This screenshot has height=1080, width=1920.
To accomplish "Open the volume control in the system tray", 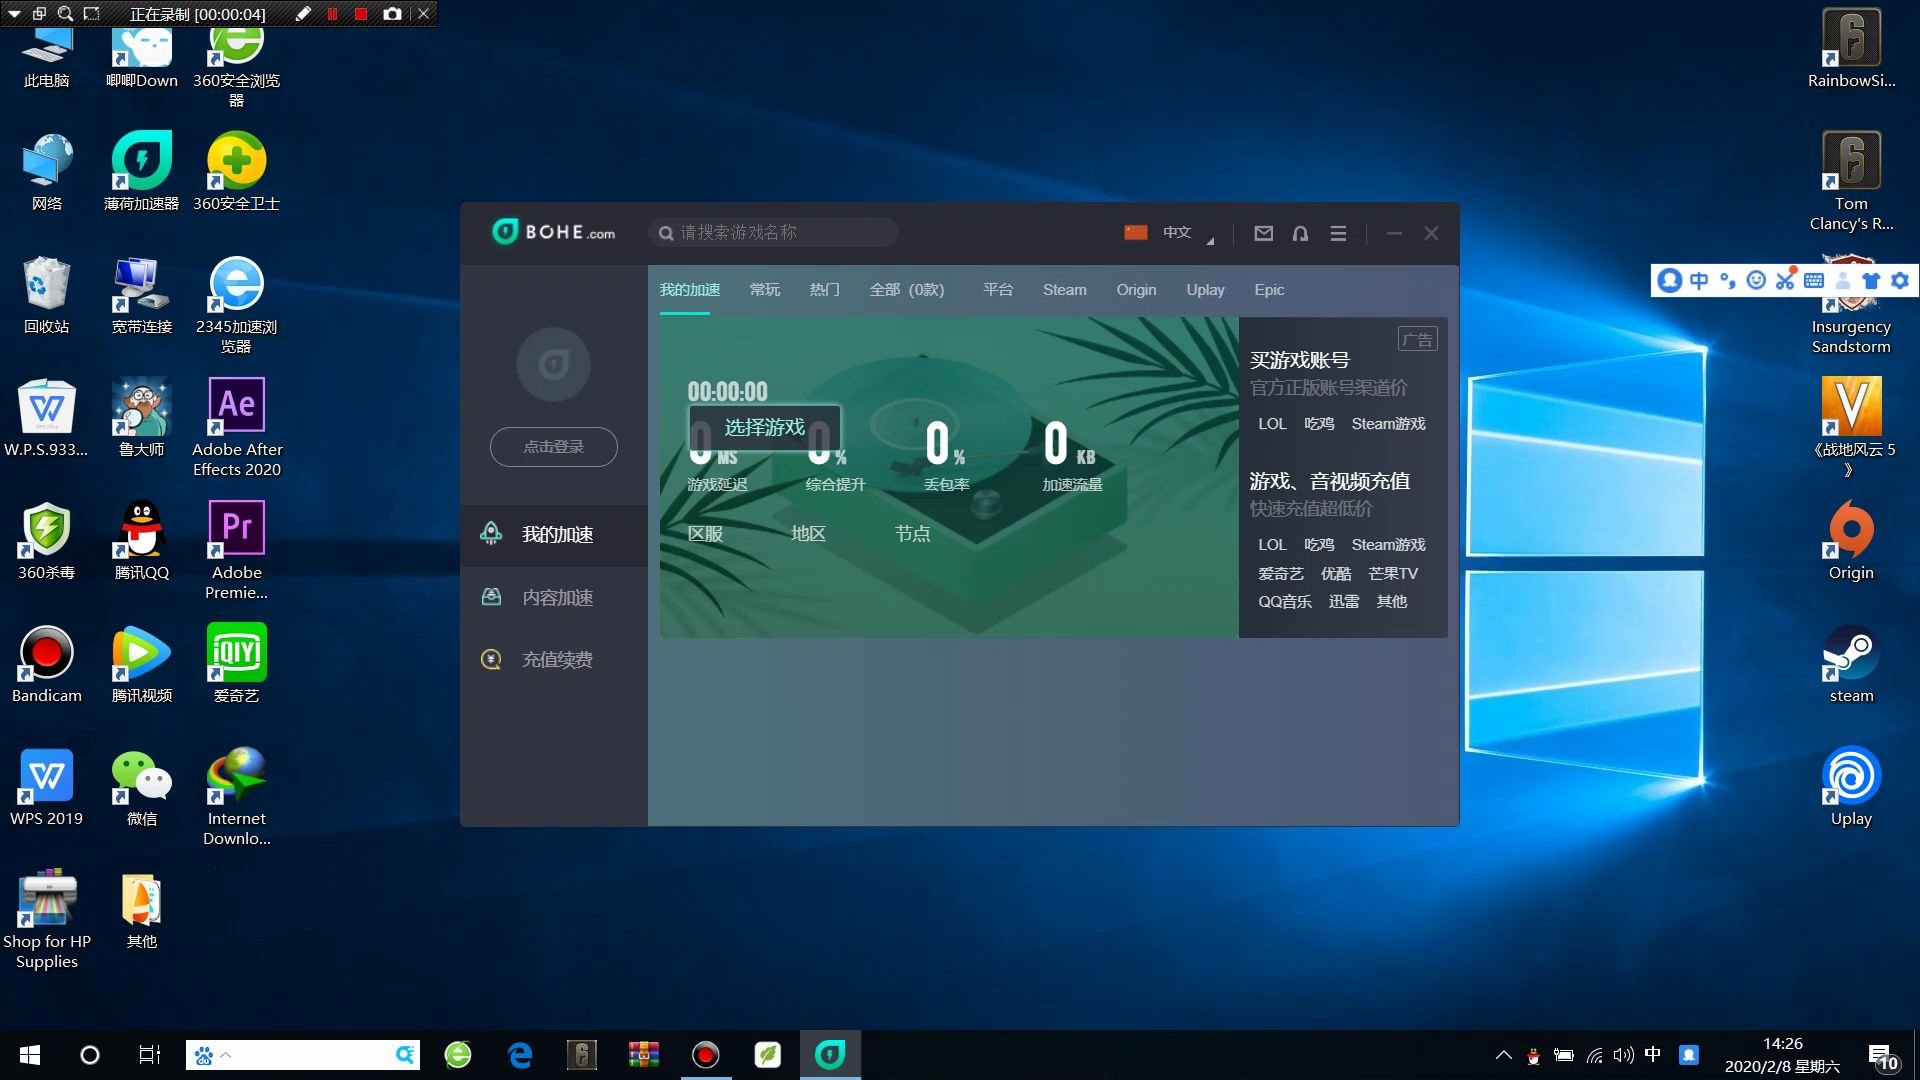I will coord(1623,1055).
